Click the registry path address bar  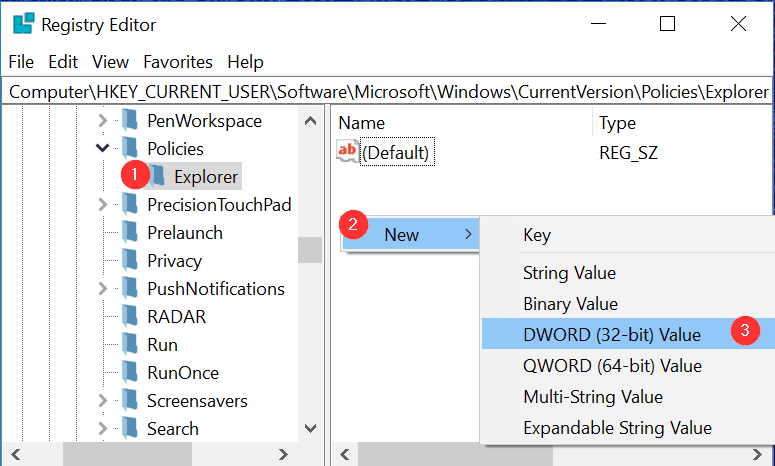pyautogui.click(x=388, y=91)
